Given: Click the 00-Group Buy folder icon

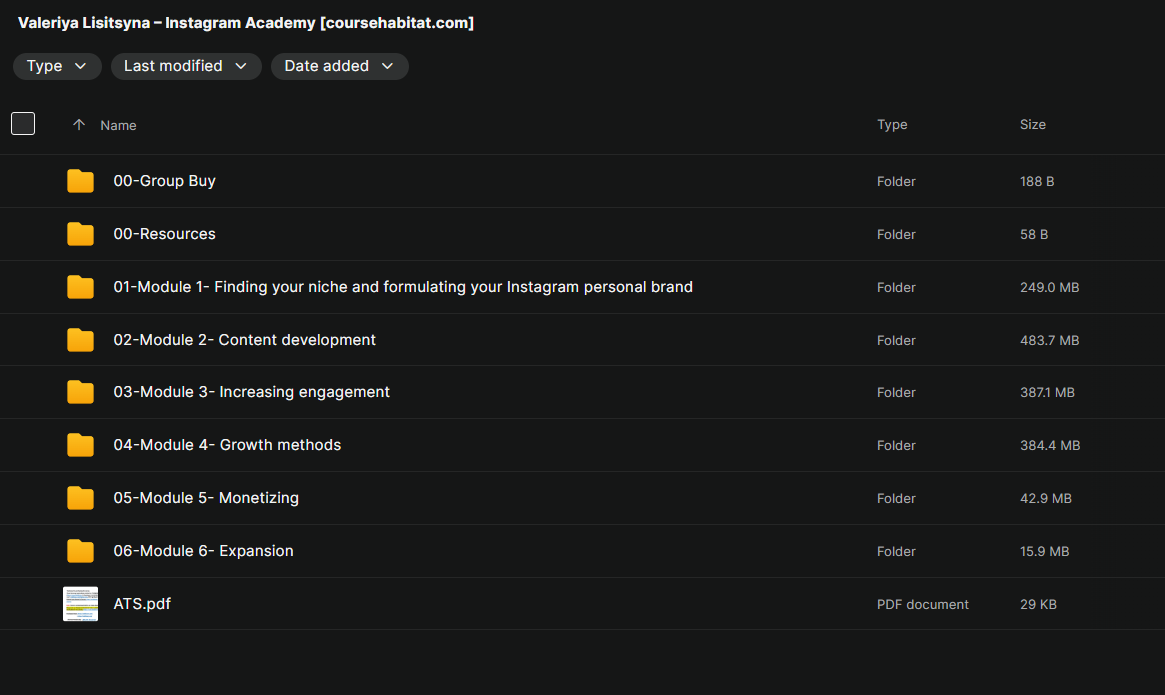Looking at the screenshot, I should pos(80,181).
